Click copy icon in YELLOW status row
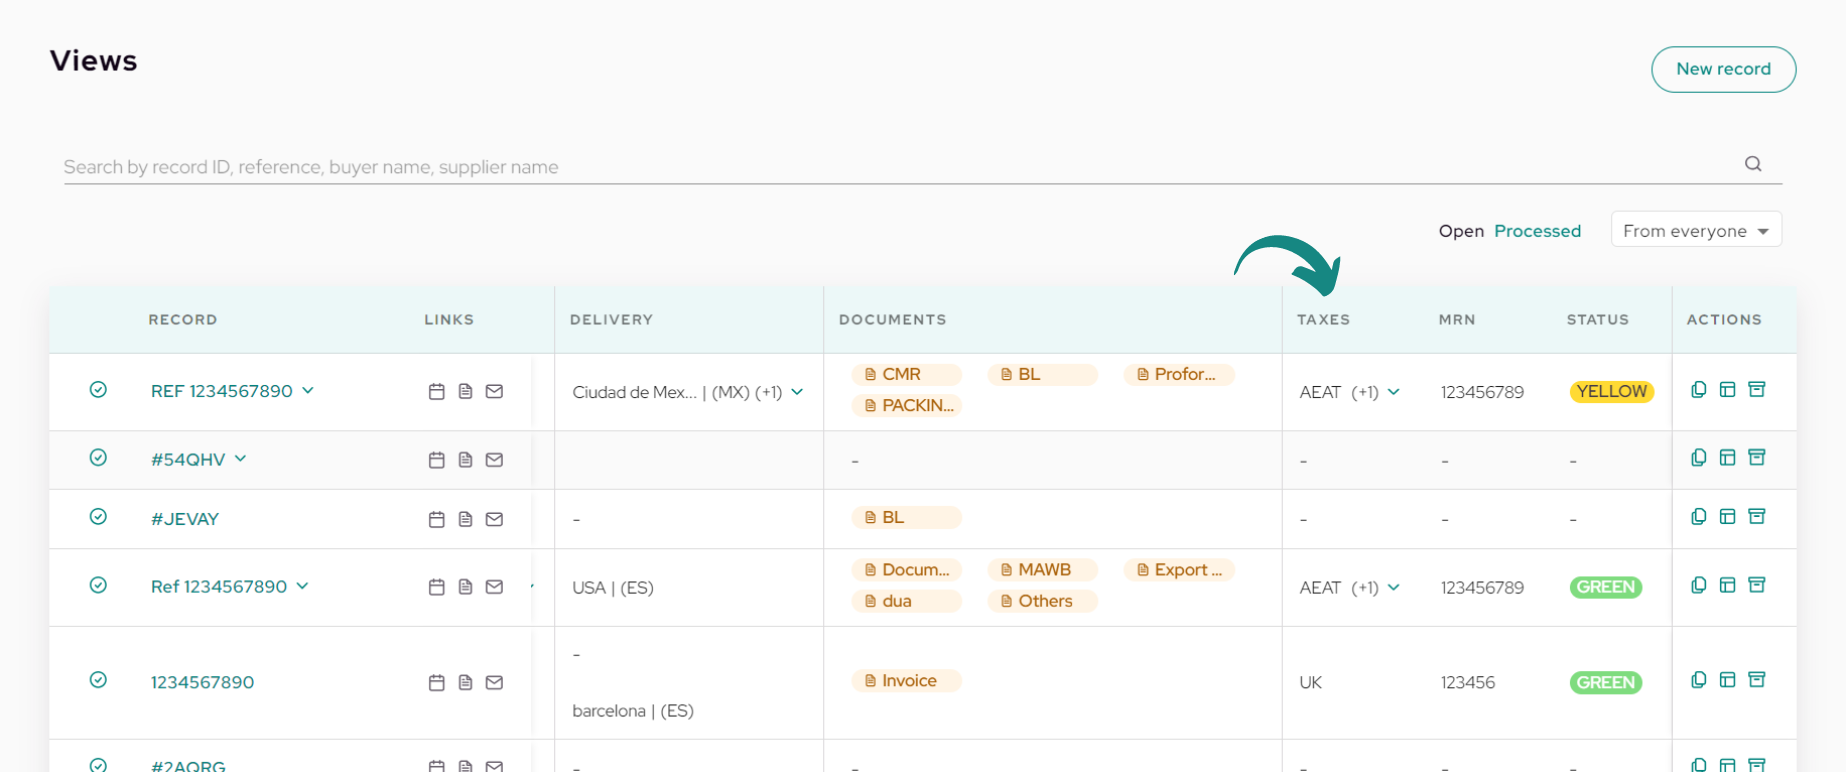 1698,390
